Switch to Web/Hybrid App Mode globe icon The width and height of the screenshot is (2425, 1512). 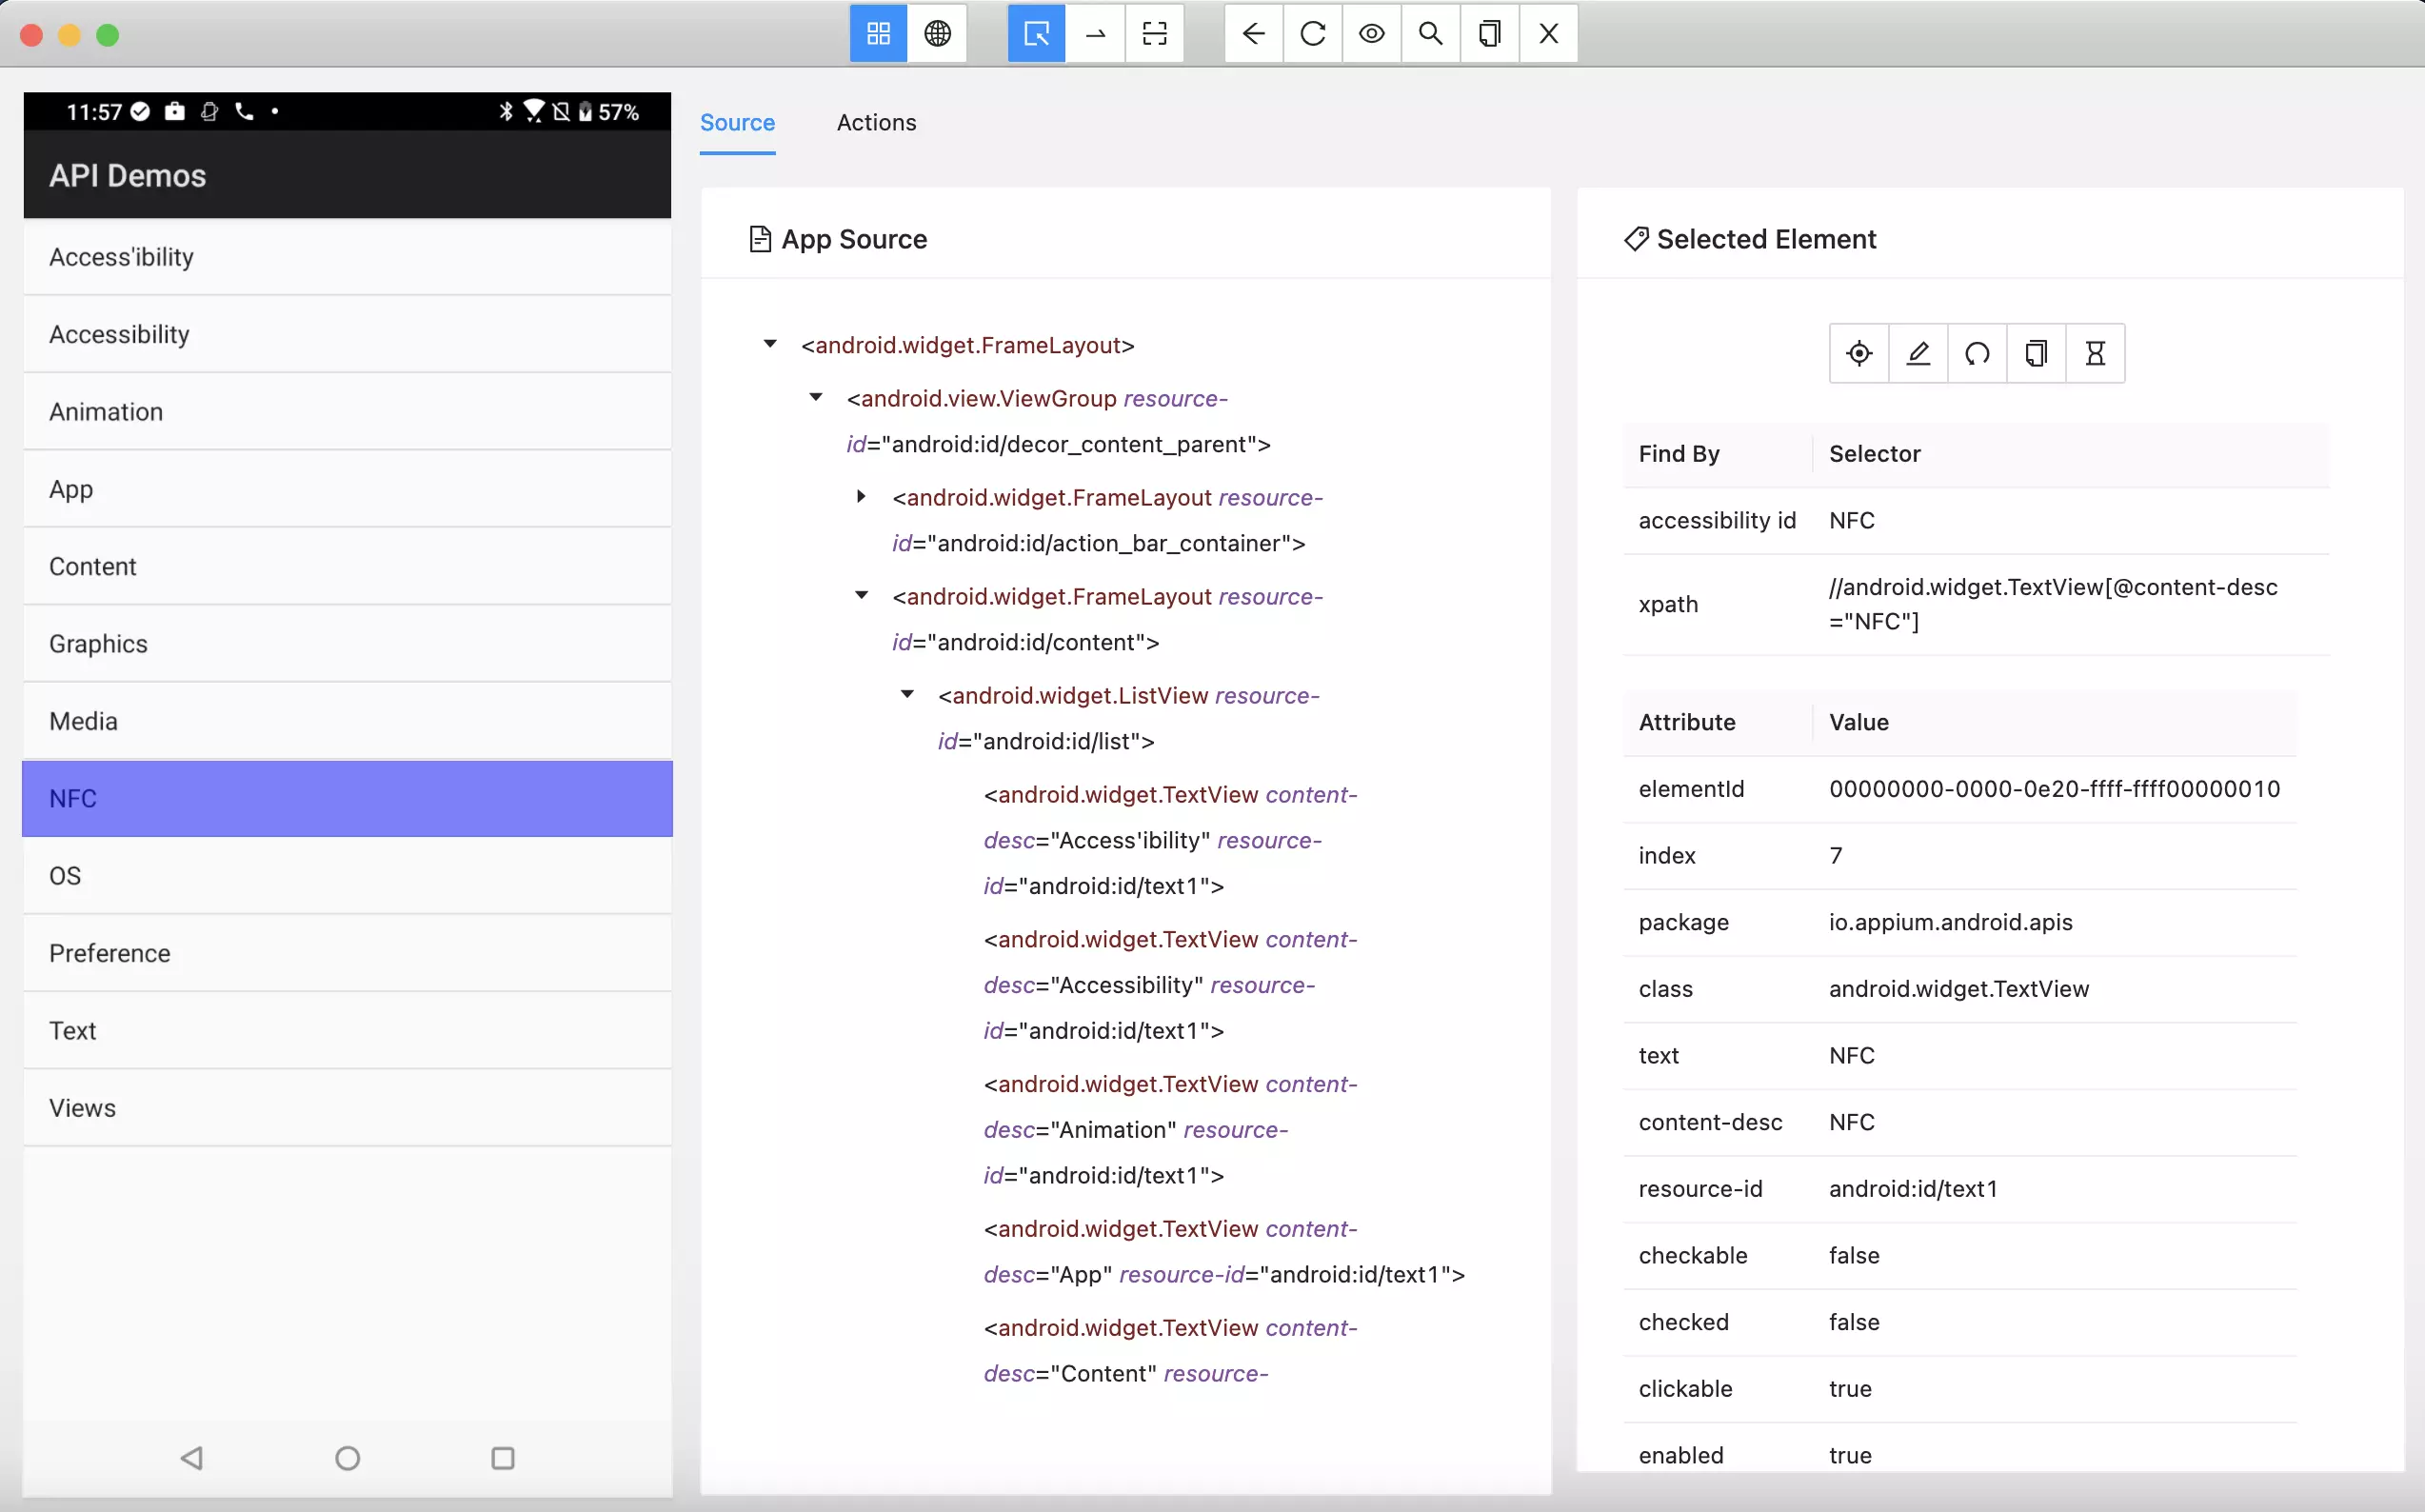tap(937, 34)
